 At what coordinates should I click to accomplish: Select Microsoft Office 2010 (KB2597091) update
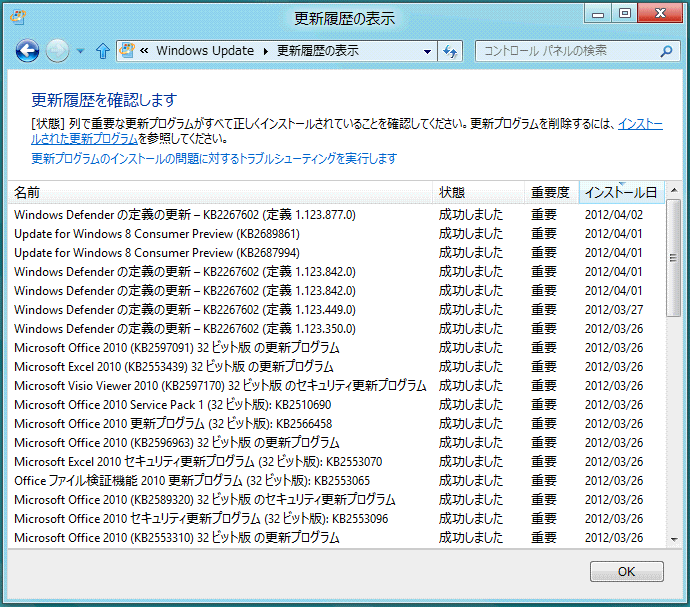(x=336, y=348)
